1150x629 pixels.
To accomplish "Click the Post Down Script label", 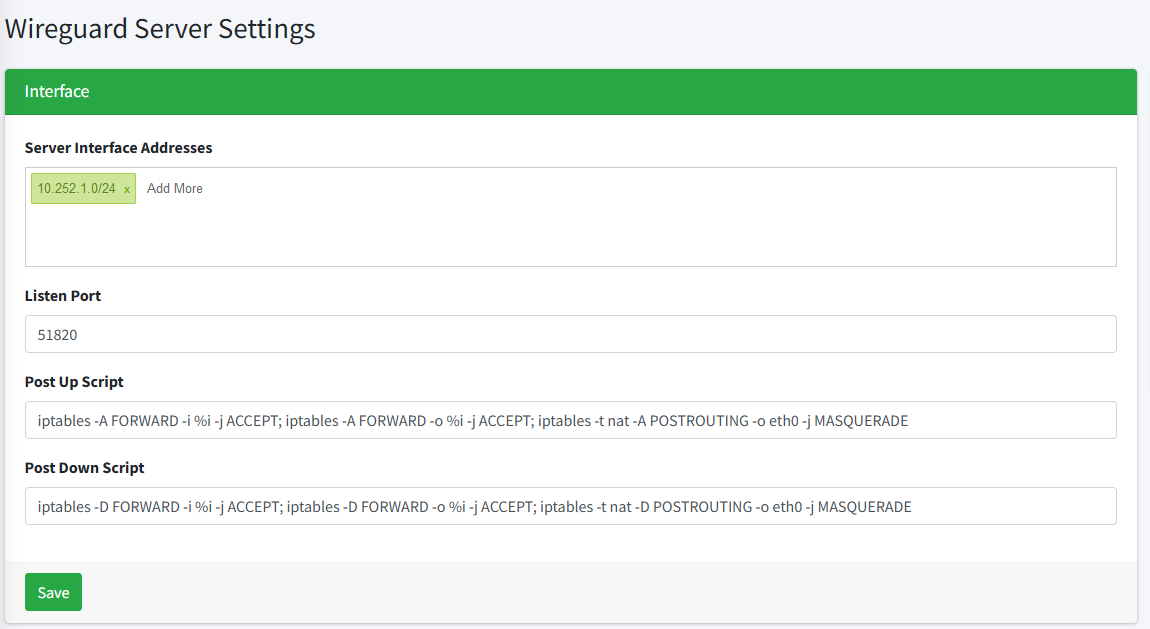I will tap(84, 468).
